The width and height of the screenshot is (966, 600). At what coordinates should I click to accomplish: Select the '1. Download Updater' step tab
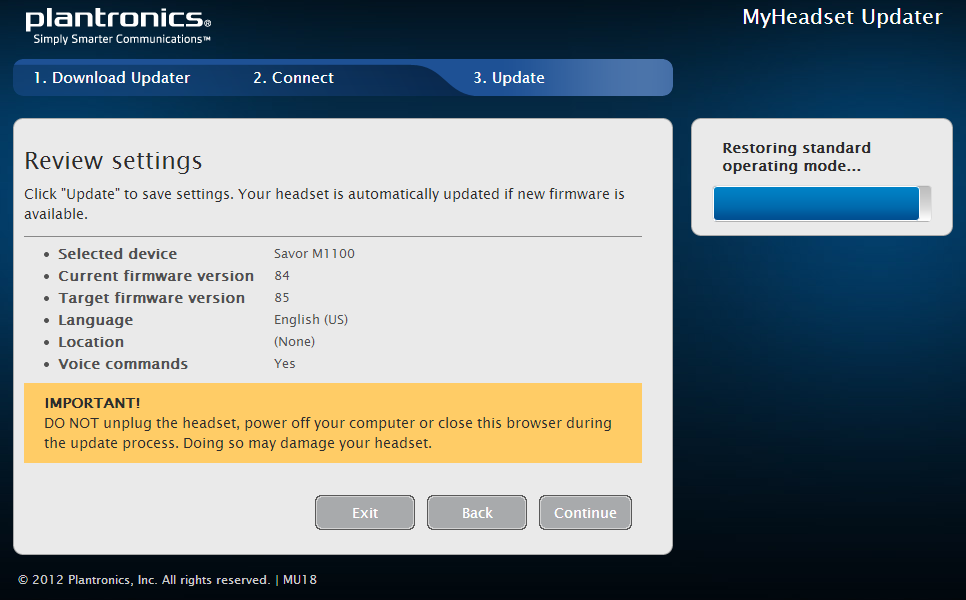tap(112, 78)
